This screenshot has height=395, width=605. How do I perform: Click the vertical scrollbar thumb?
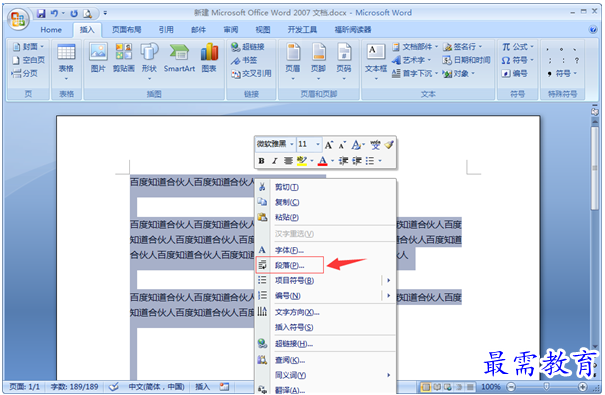pos(595,168)
